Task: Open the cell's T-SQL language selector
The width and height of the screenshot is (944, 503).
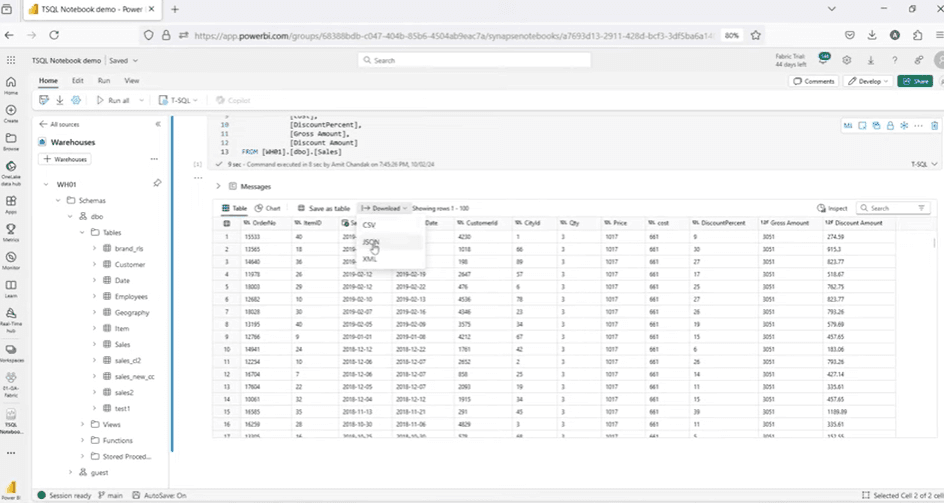Action: [924, 164]
